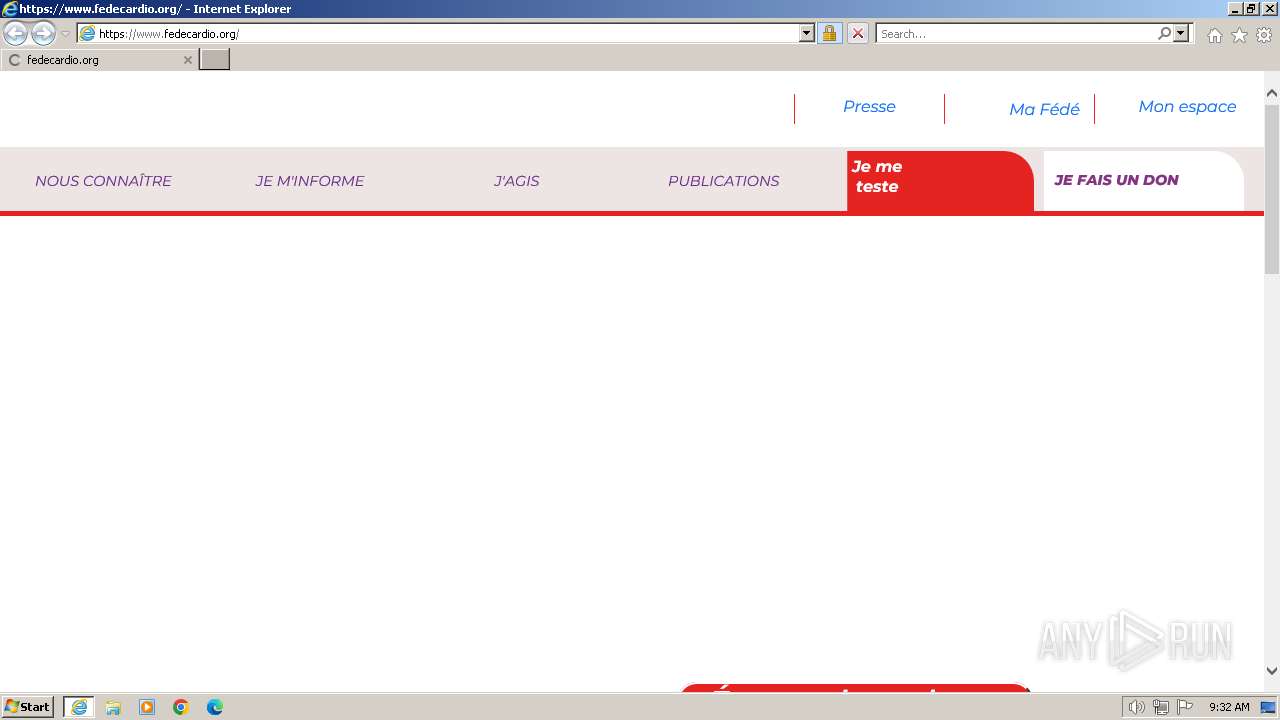Open the Tools gear icon
1280x720 pixels.
[1264, 35]
